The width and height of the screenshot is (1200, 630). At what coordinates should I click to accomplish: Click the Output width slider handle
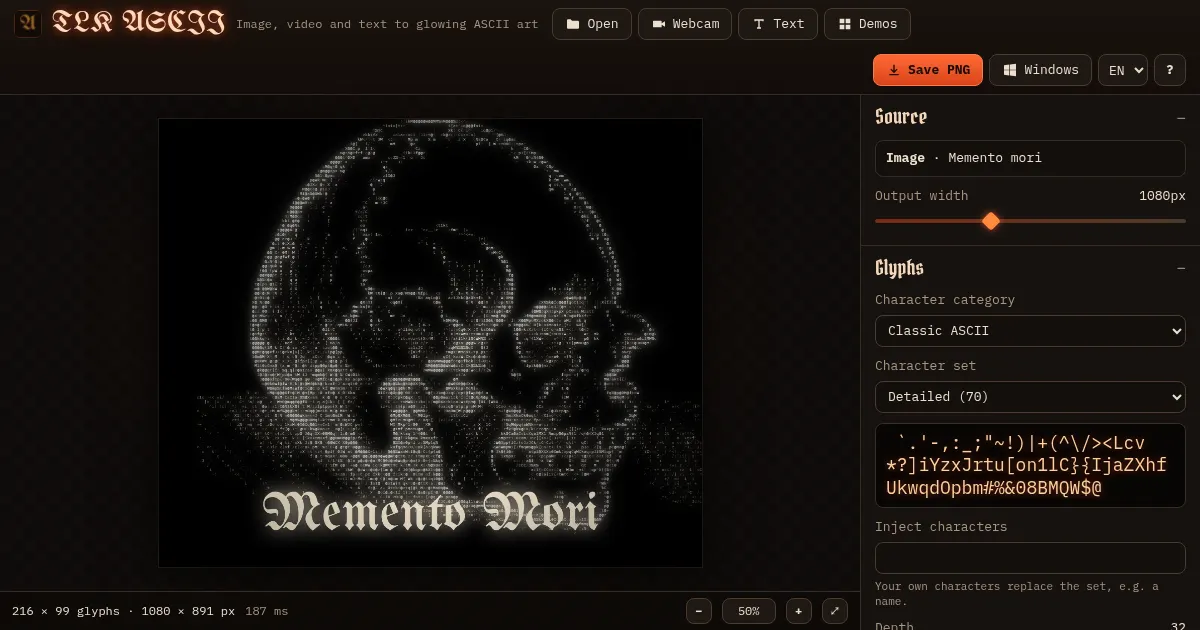coord(991,221)
